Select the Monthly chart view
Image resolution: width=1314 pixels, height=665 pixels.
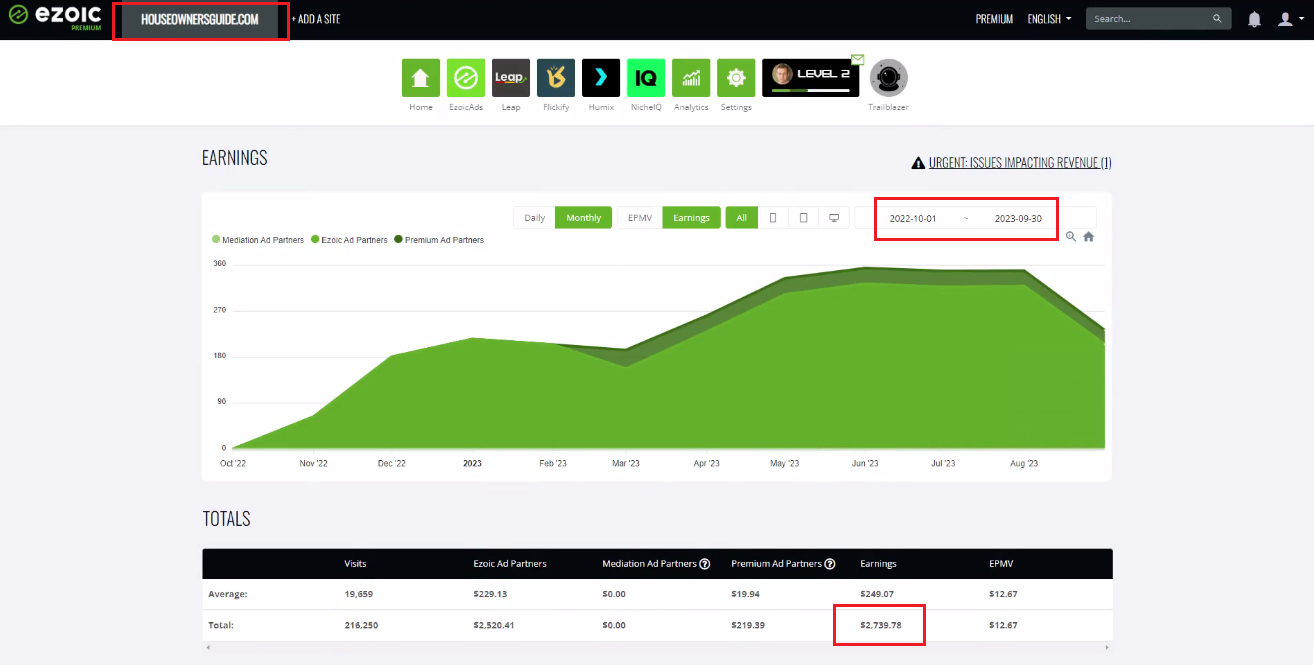pyautogui.click(x=584, y=218)
